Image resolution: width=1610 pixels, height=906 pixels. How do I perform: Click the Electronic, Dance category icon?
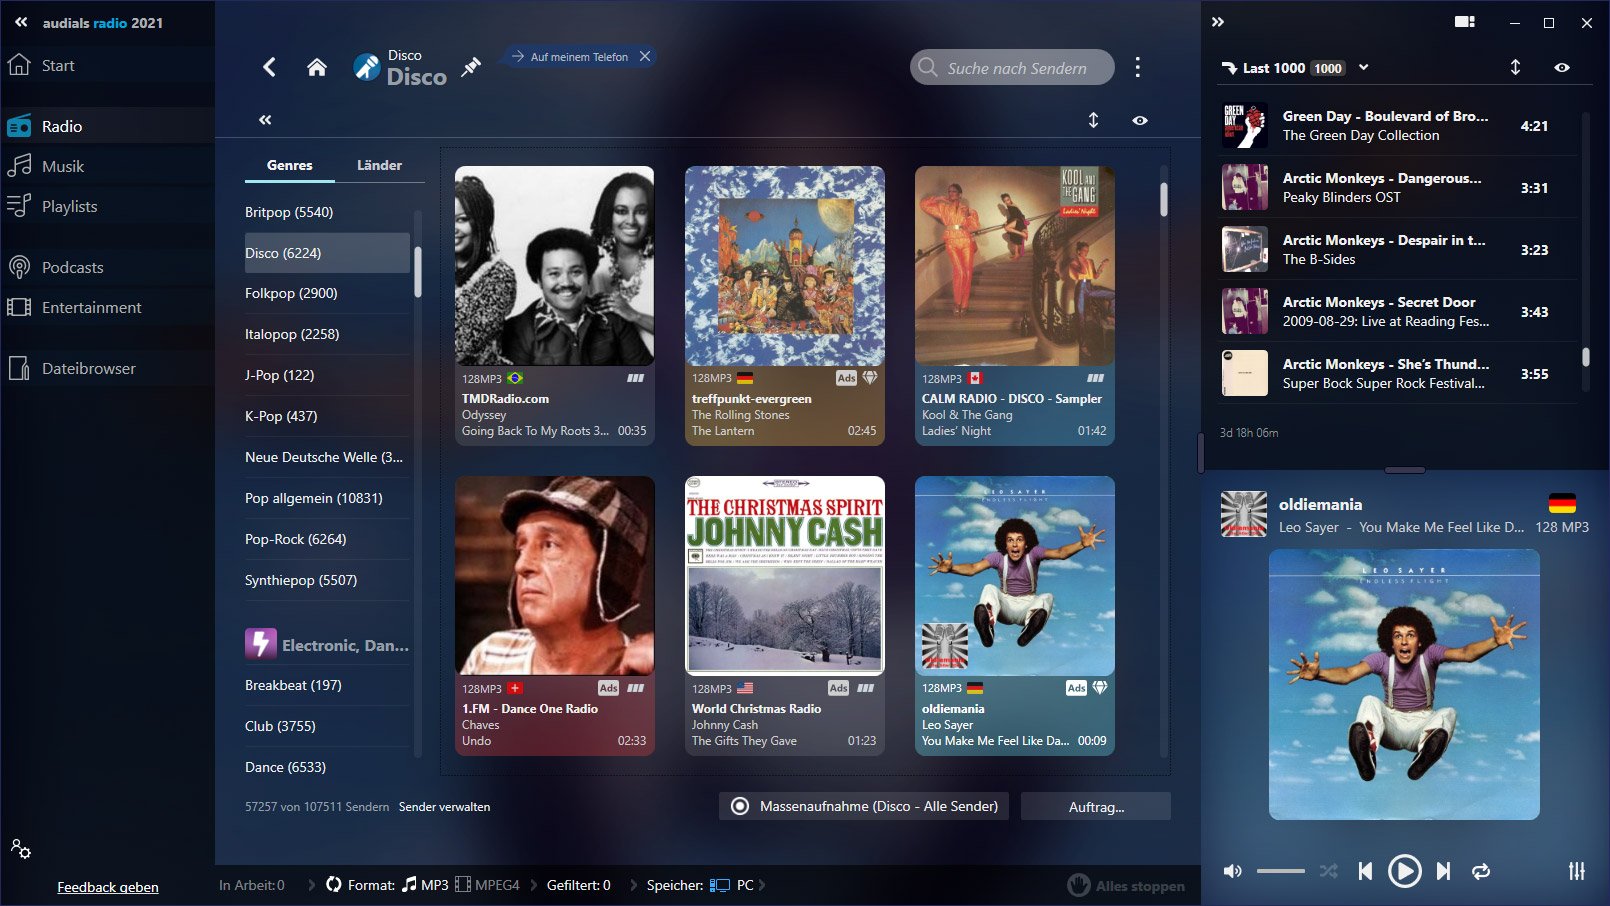[x=261, y=643]
